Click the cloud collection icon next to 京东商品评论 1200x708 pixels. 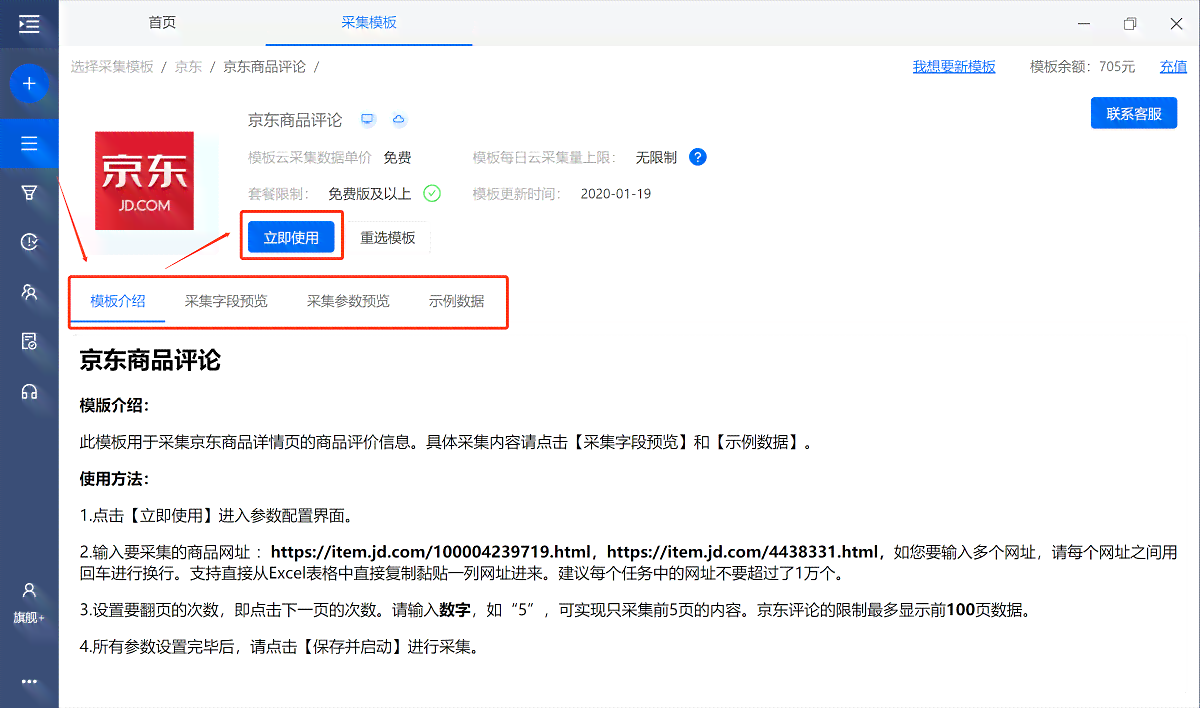click(x=399, y=120)
